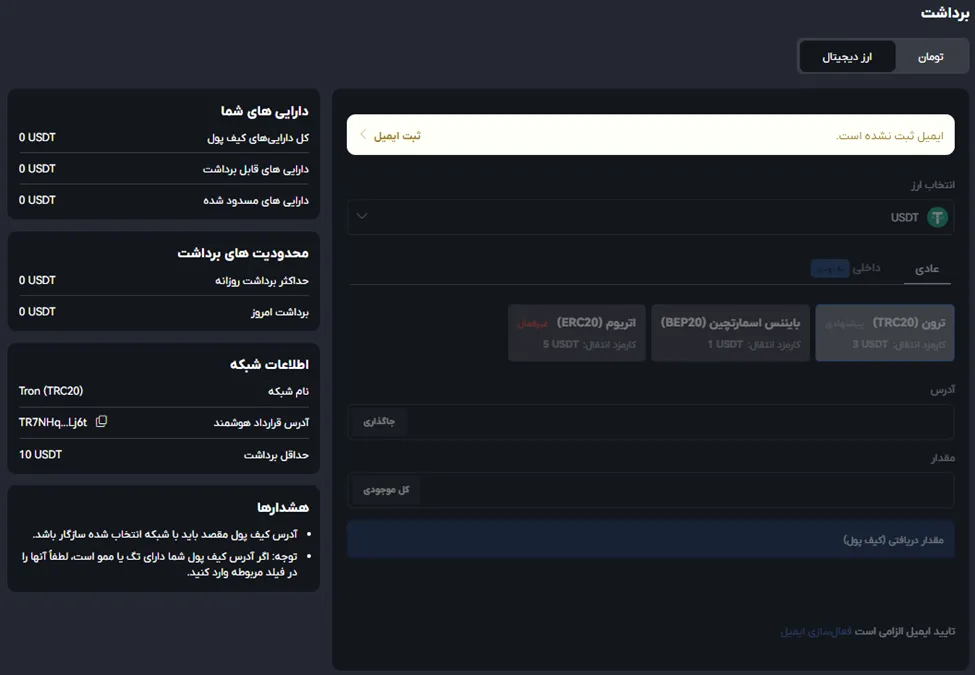Screen dimensions: 975x675
Task: Click the کل موجودی full balance button
Action: 386,490
